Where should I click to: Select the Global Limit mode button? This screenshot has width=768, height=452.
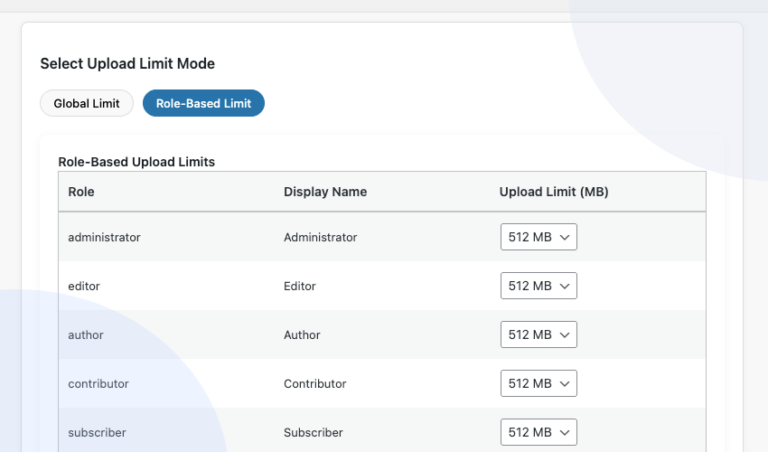87,103
